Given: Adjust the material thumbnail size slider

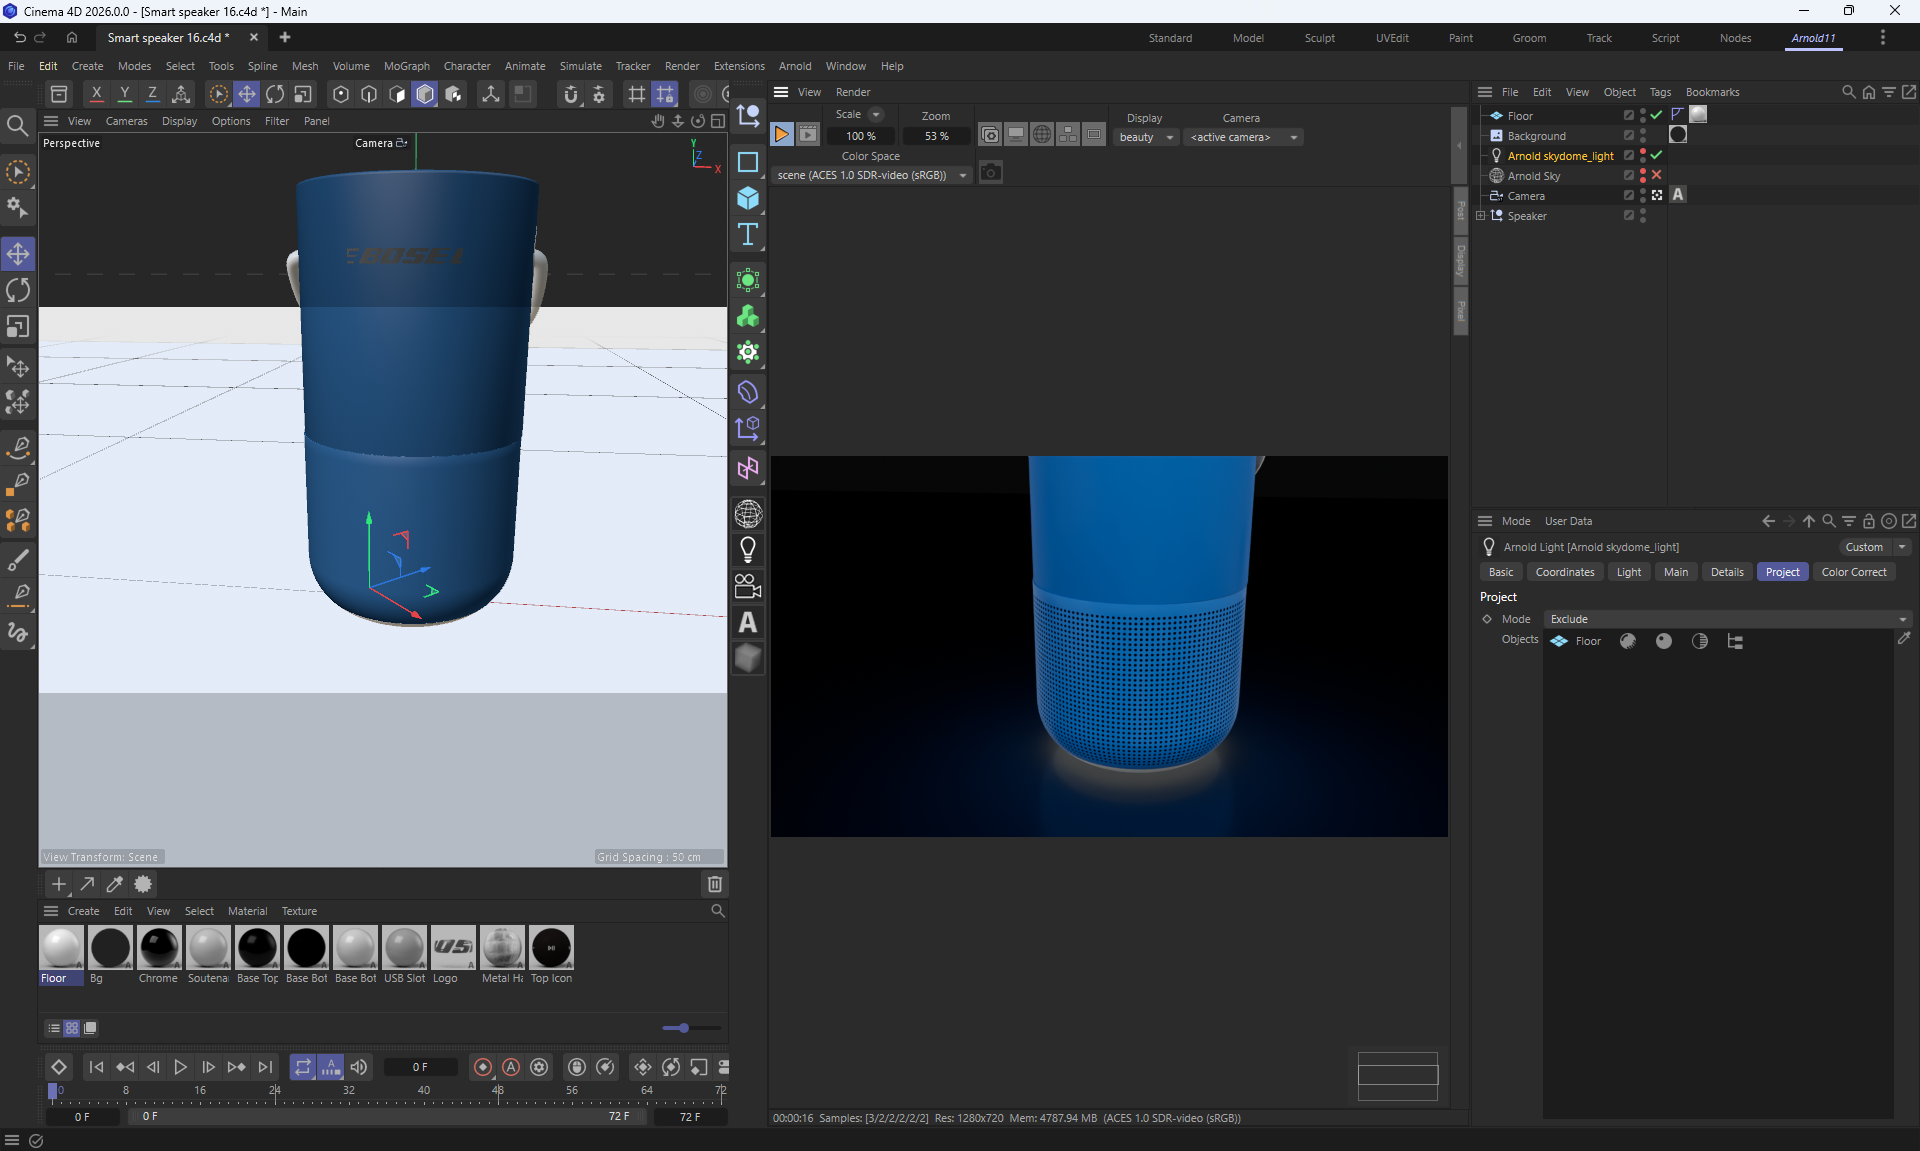Looking at the screenshot, I should (683, 1028).
